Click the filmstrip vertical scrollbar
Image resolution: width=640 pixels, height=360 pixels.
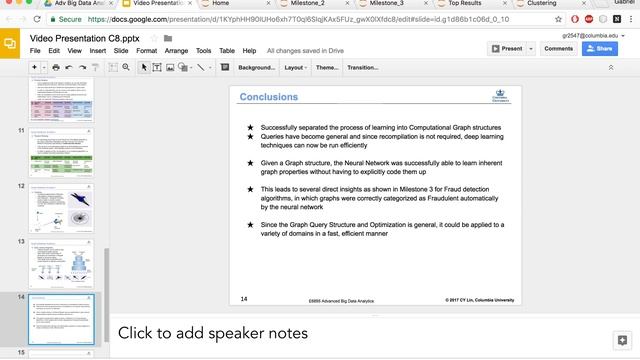pyautogui.click(x=107, y=295)
